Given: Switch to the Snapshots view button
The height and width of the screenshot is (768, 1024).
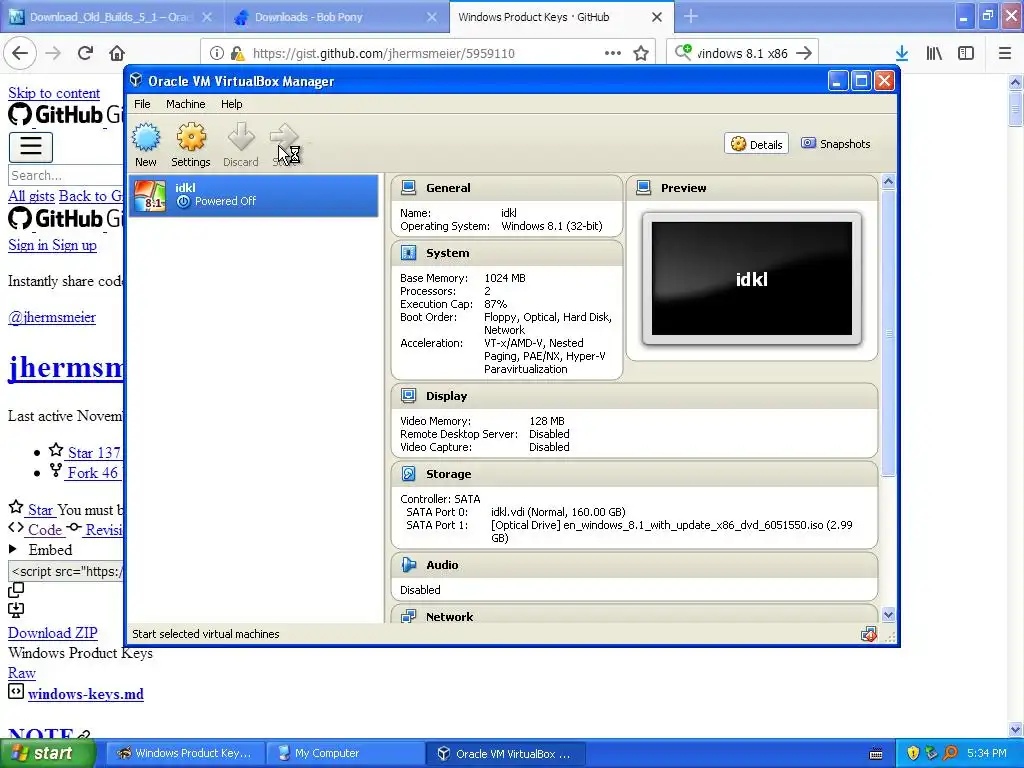Looking at the screenshot, I should pos(836,144).
